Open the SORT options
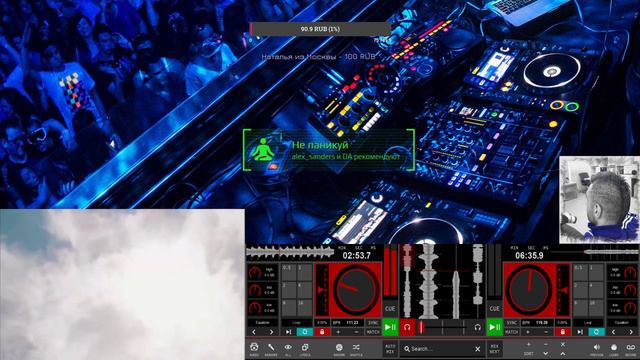Screen dimensions: 640x360 (529, 353)
